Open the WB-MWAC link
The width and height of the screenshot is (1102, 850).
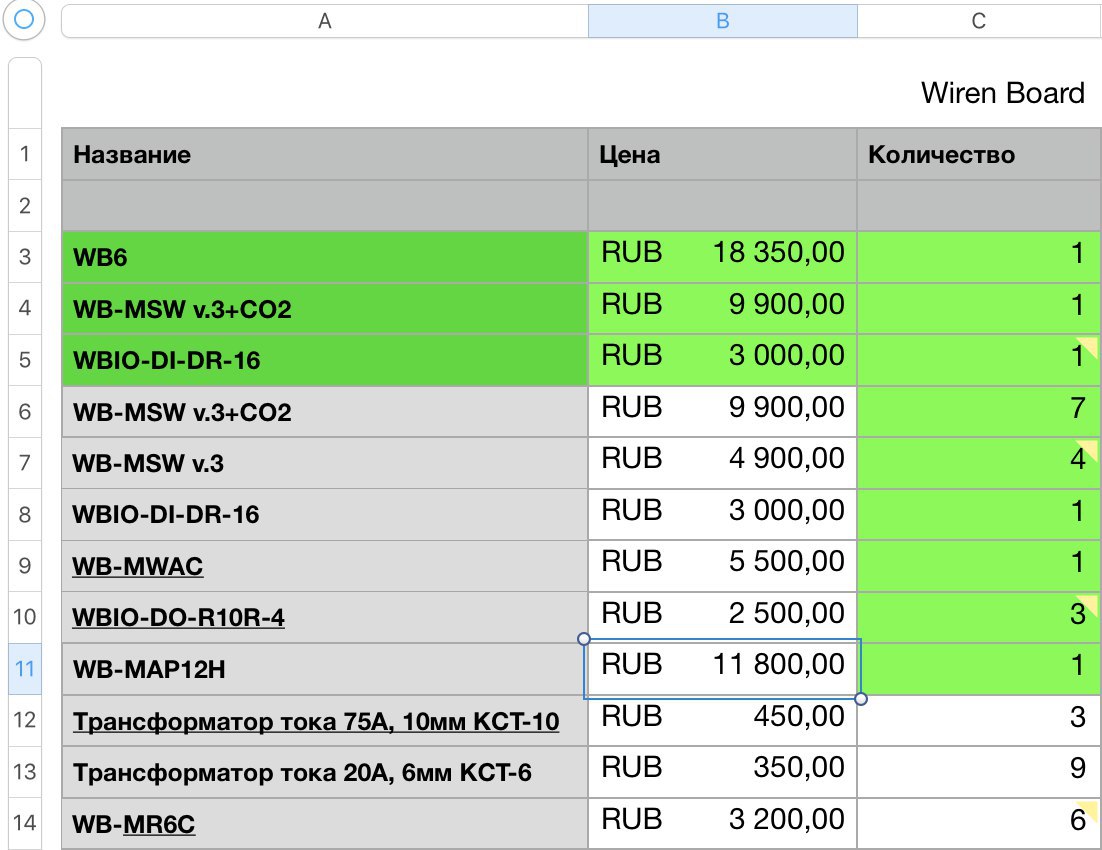(x=138, y=566)
